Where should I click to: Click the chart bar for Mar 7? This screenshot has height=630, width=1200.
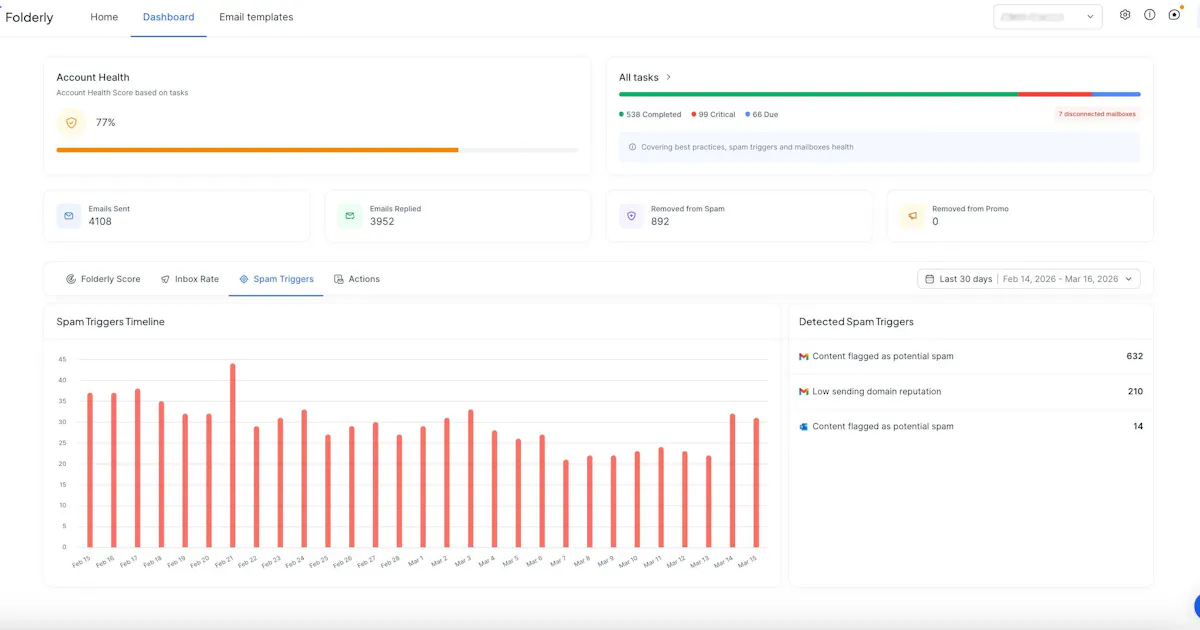(566, 504)
